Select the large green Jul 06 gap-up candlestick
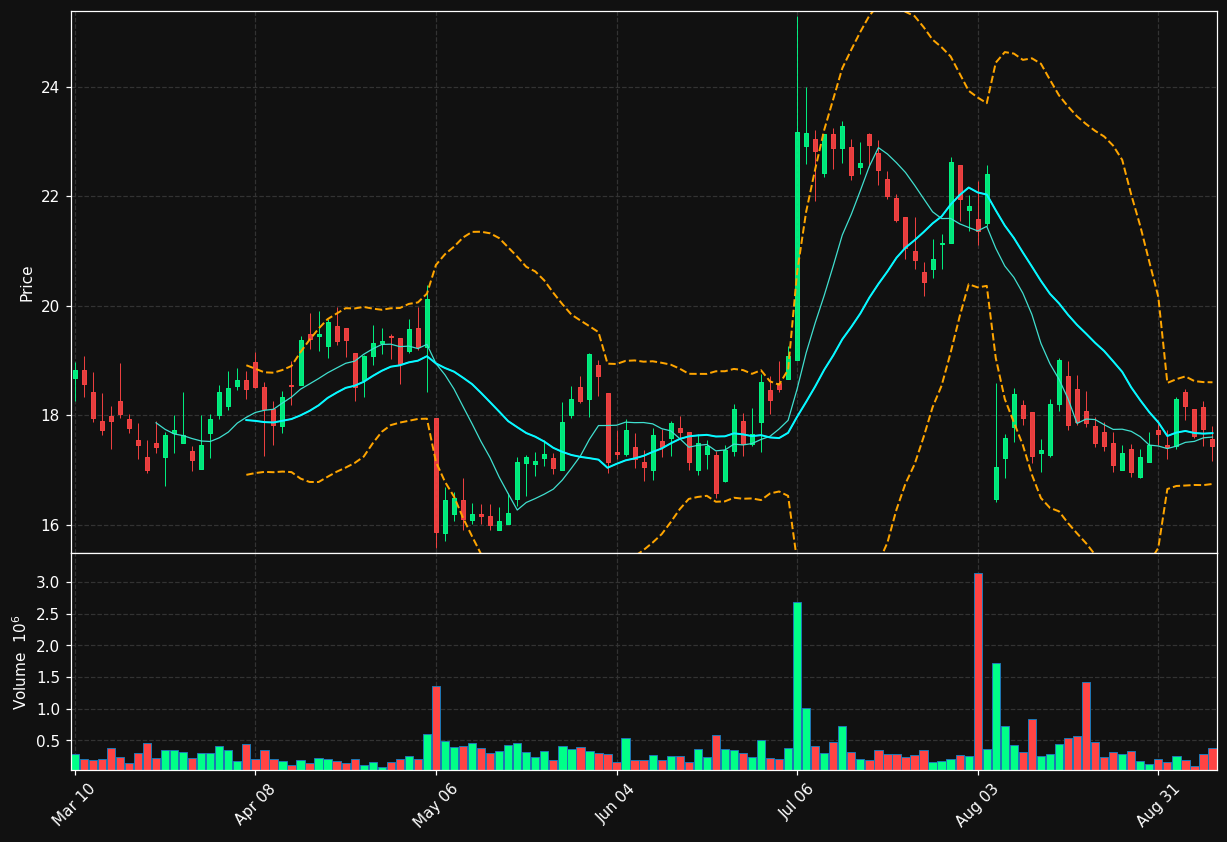 pos(797,246)
